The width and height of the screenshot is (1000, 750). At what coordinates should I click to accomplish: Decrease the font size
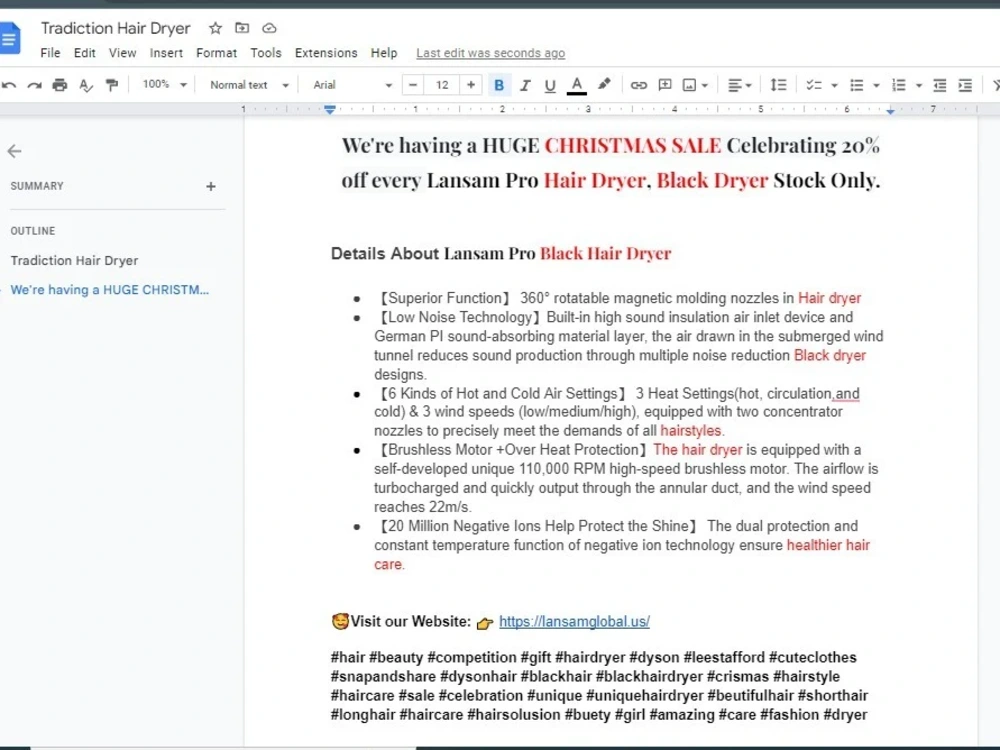(x=413, y=85)
